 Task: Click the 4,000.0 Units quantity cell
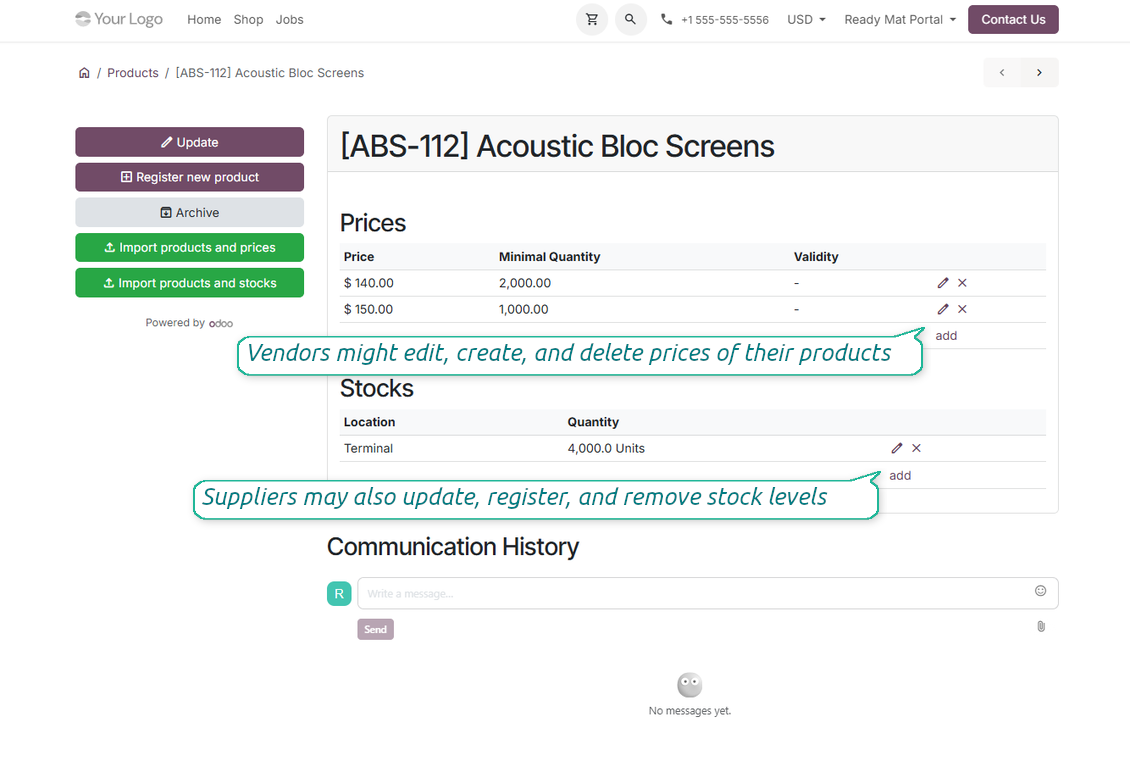[x=606, y=448]
